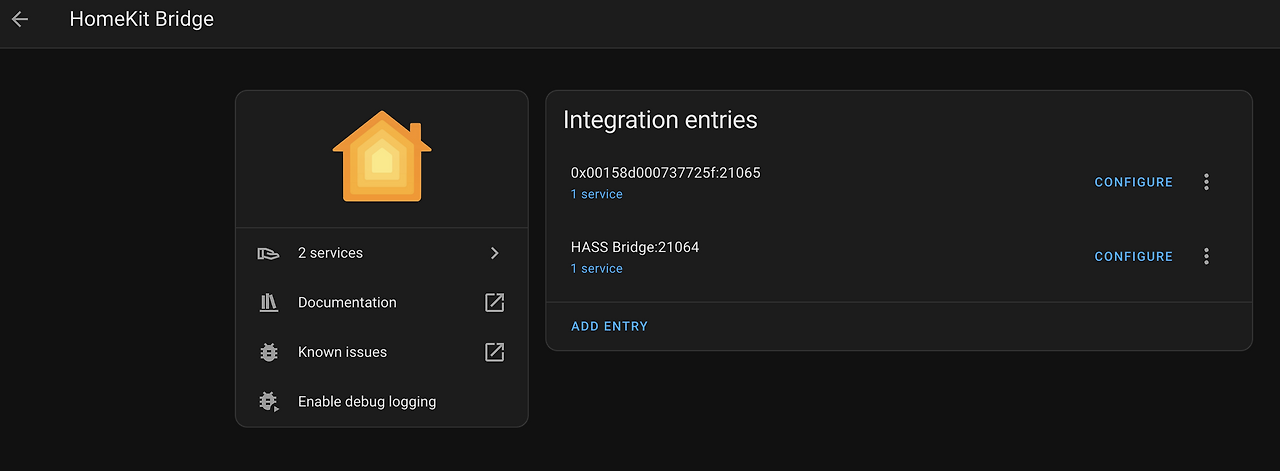Open three-dot menu for HASS Bridge:21064
Screen dimensions: 1280x471
[x=1206, y=257]
